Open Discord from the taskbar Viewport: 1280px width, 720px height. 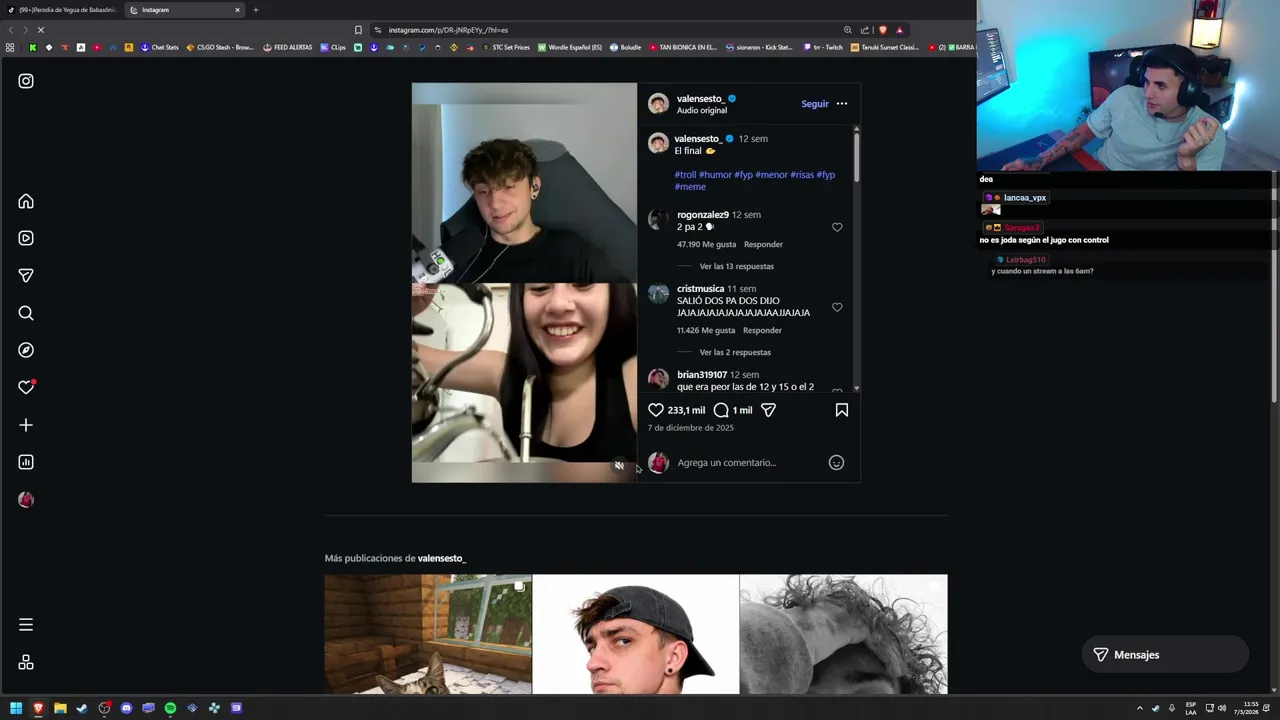126,708
